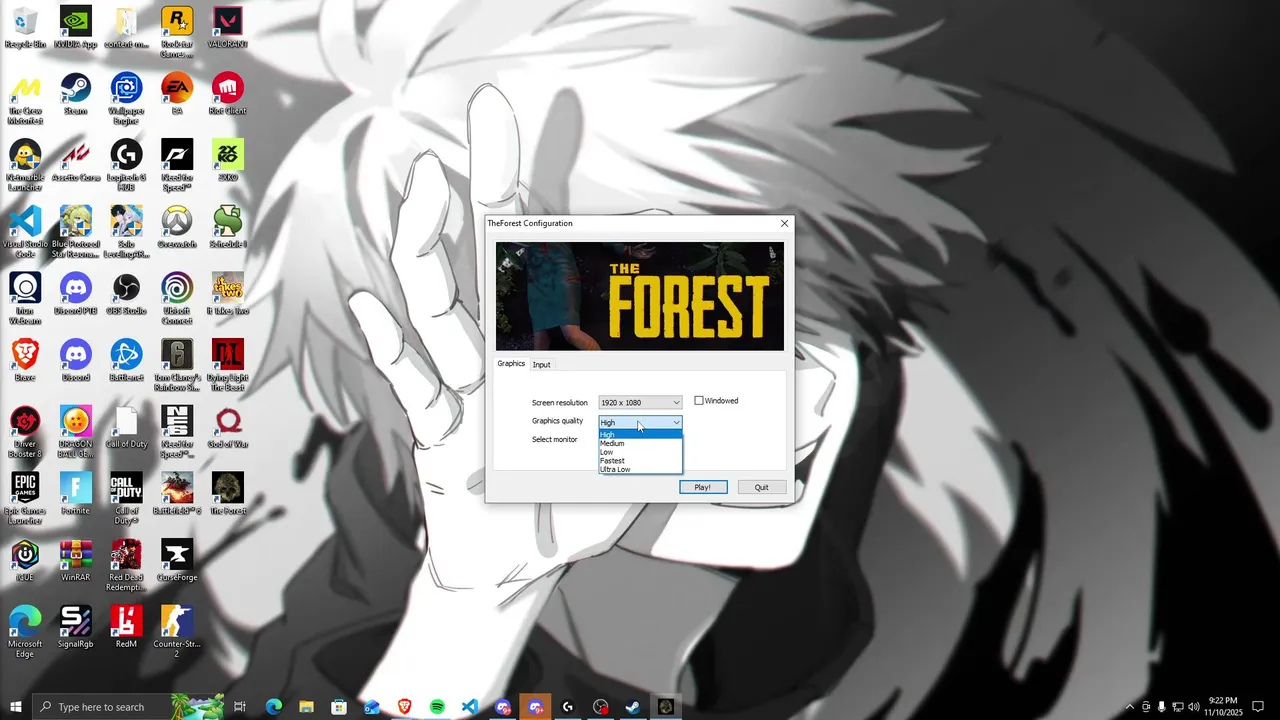
Task: Open the clock showing 9:22 PM
Action: point(1223,707)
